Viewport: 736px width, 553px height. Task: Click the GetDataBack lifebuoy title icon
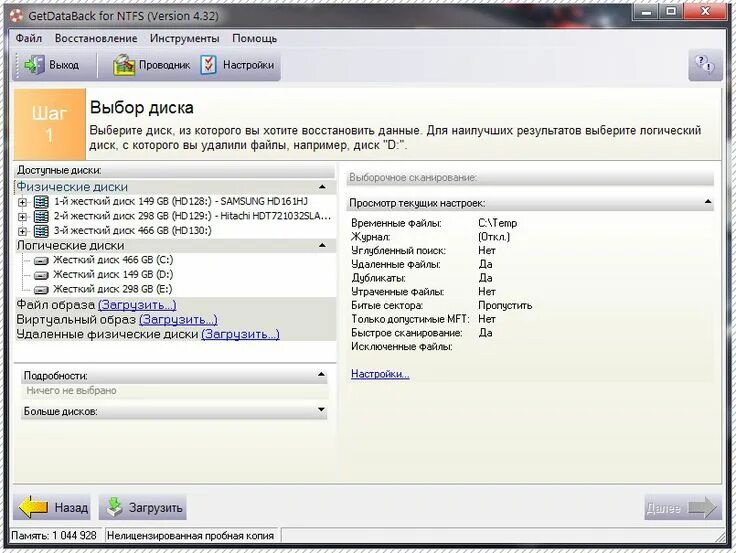(16, 15)
